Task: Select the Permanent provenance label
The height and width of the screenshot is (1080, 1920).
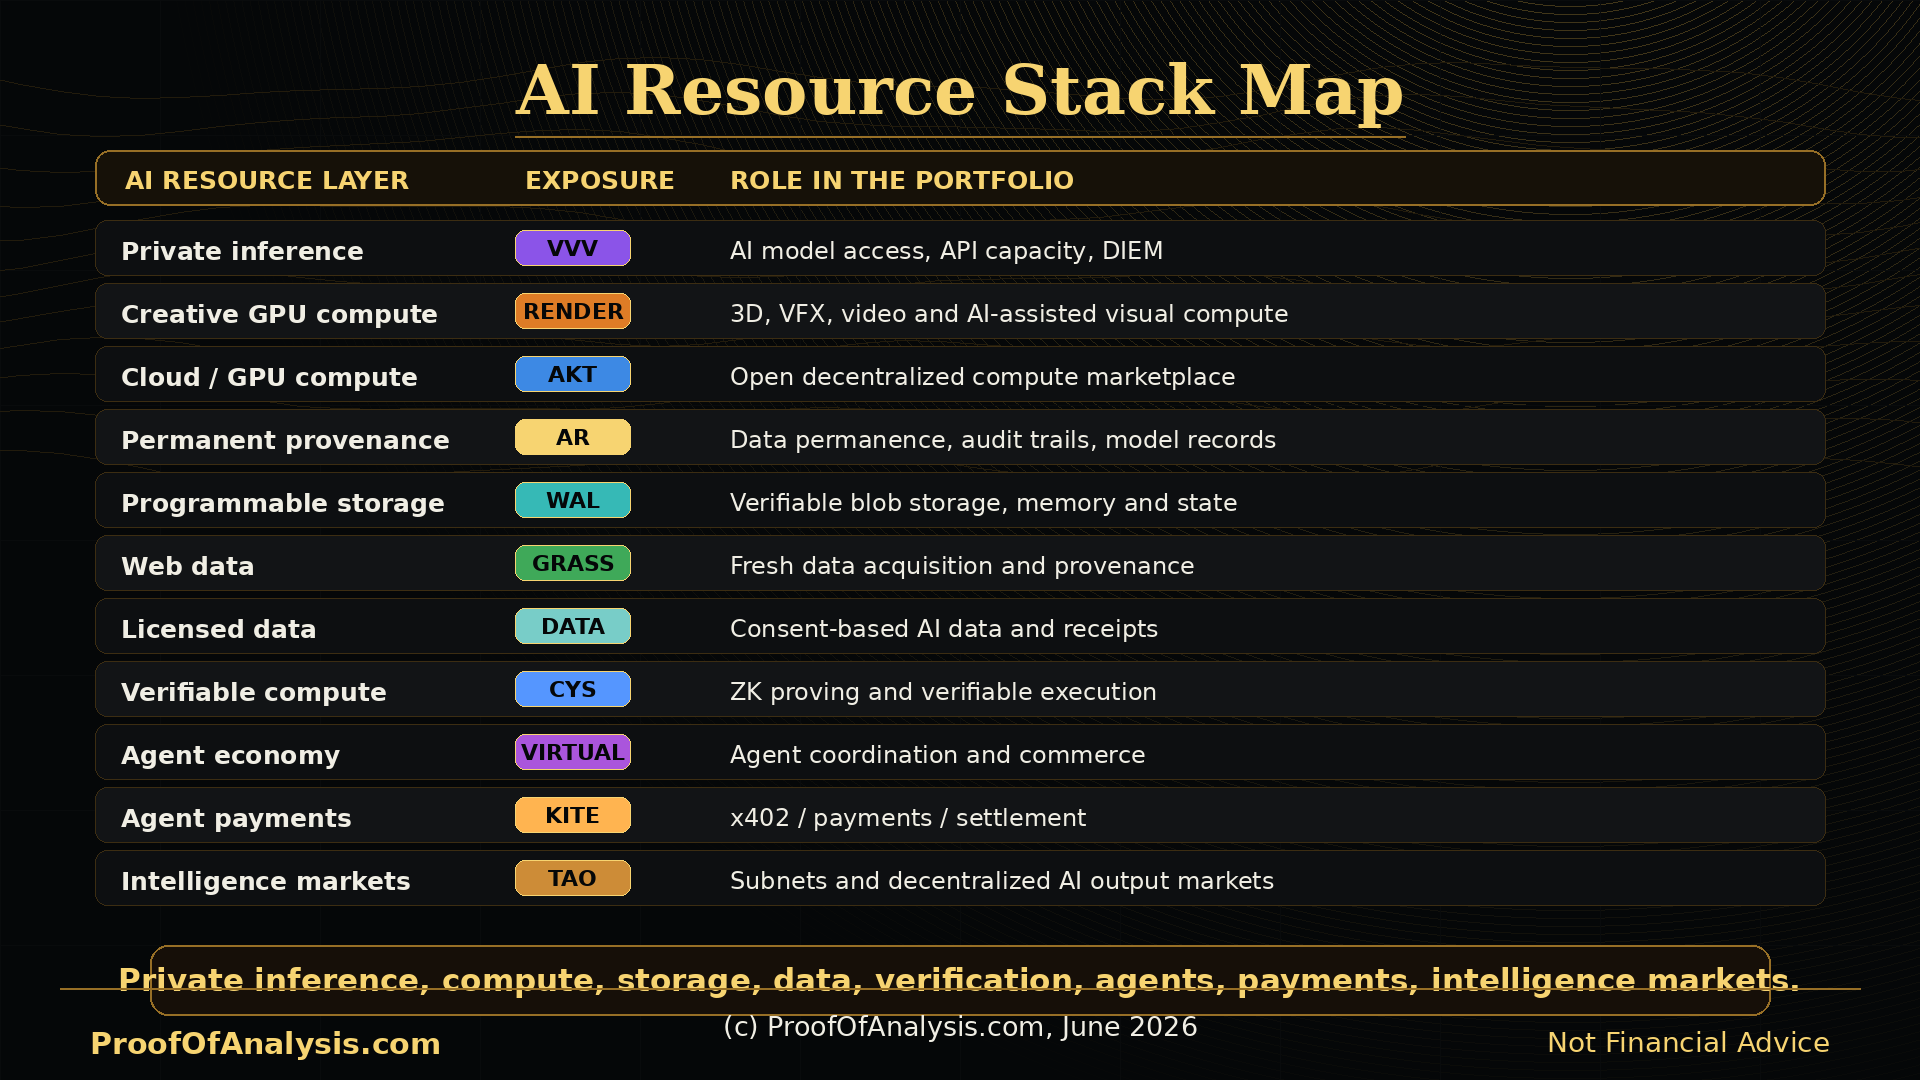Action: 285,440
